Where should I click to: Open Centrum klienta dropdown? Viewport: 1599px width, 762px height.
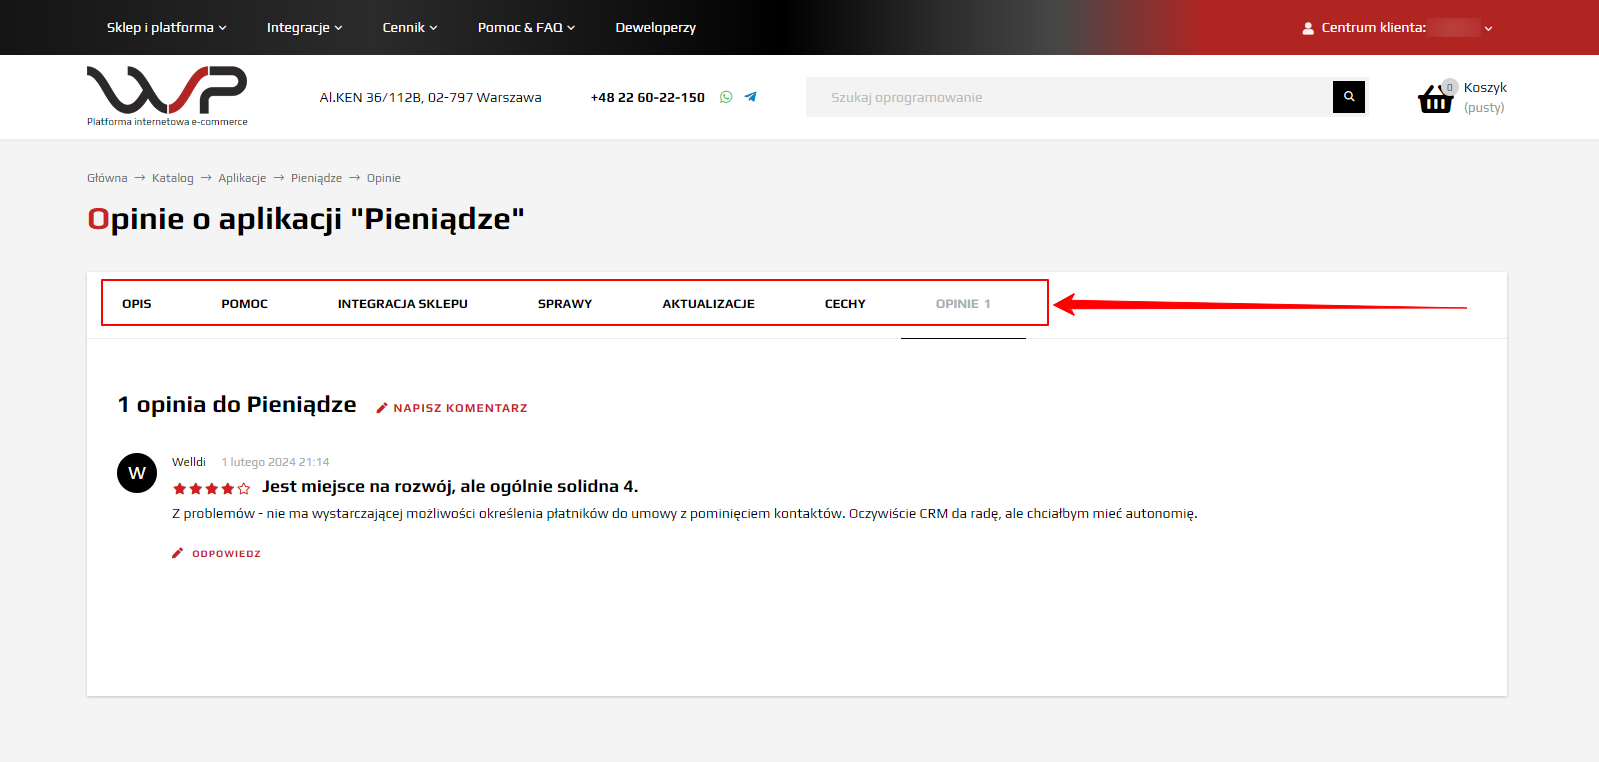click(x=1397, y=28)
